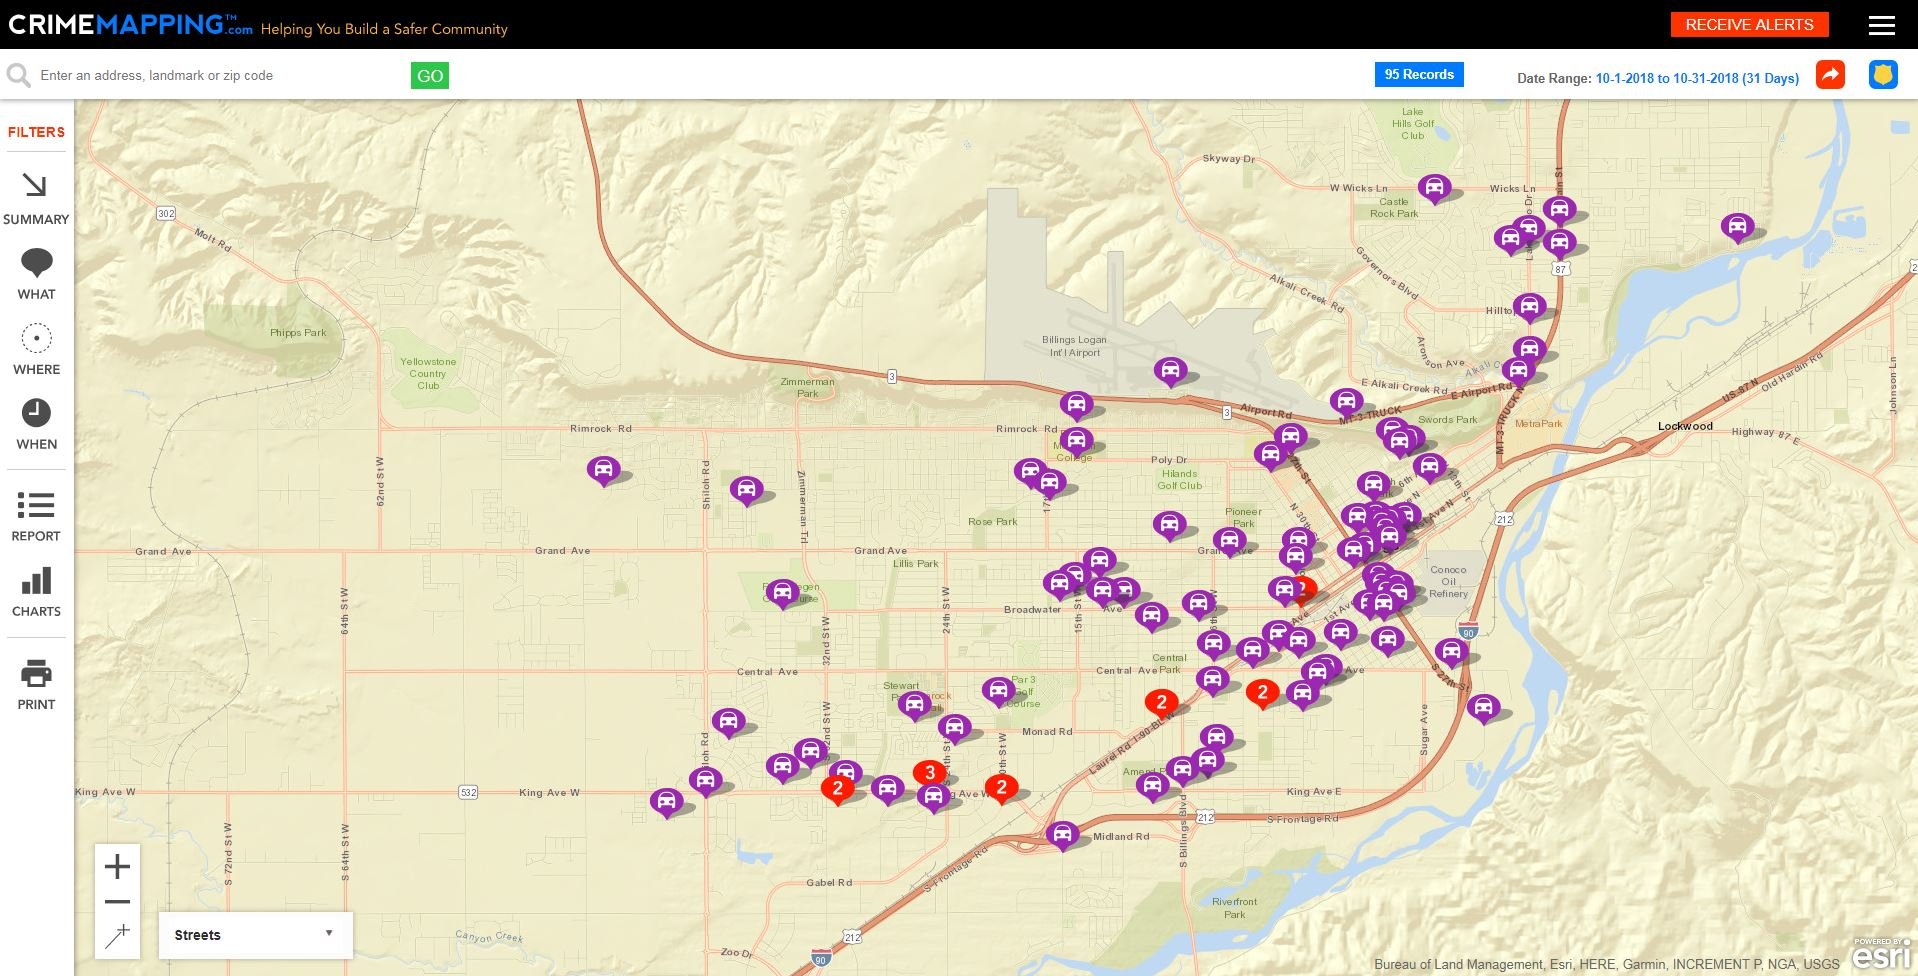The height and width of the screenshot is (976, 1918).
Task: Click the blue police badge icon
Action: [1883, 75]
